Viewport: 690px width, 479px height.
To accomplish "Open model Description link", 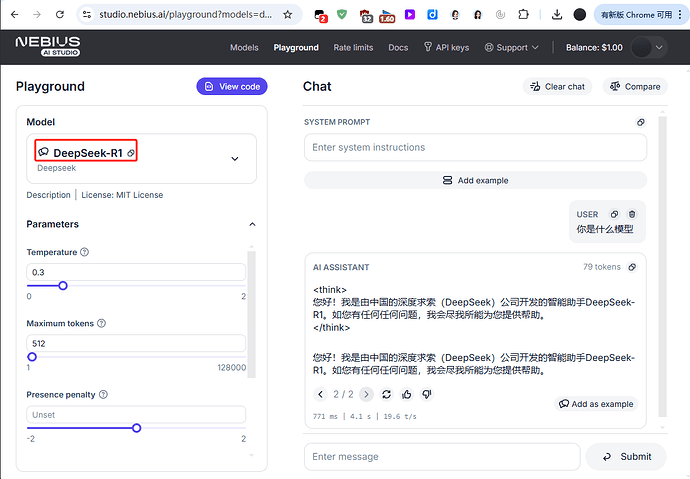I will pyautogui.click(x=48, y=195).
